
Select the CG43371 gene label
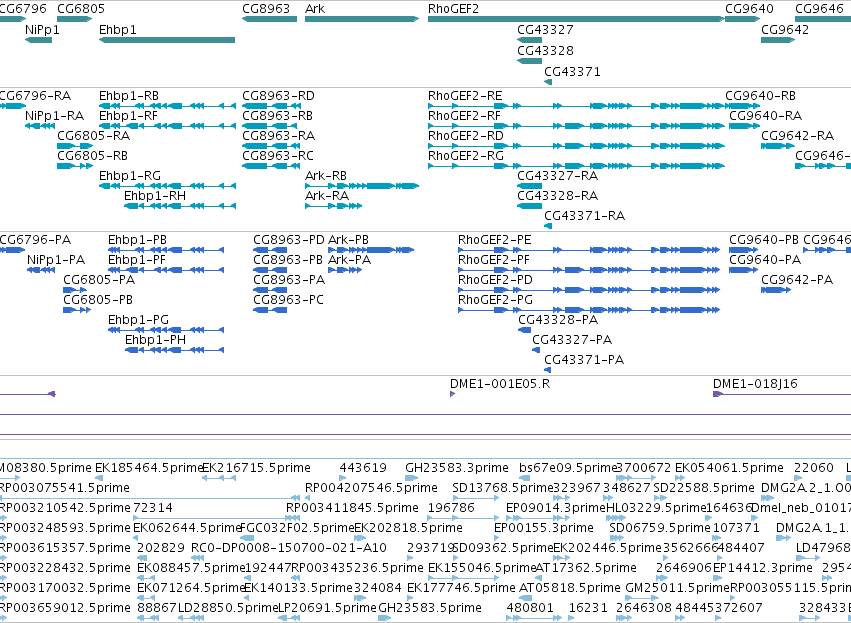point(573,72)
